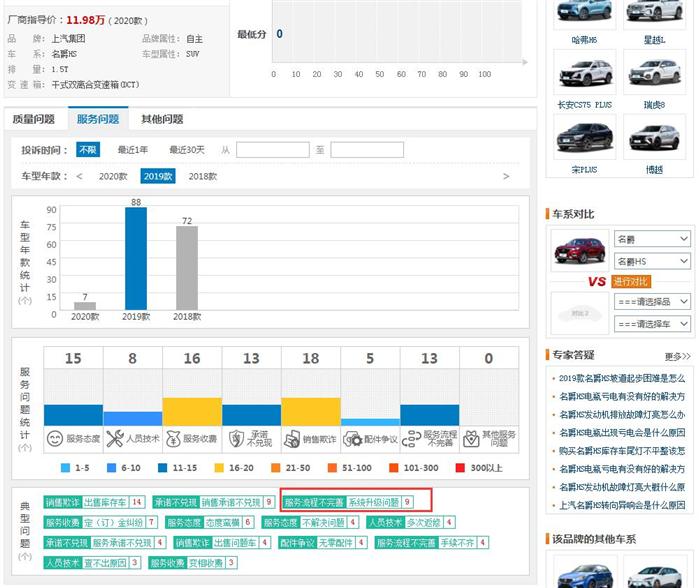This screenshot has width=700, height=588.
Task: Open the 名爵HS series dropdown
Action: [652, 261]
